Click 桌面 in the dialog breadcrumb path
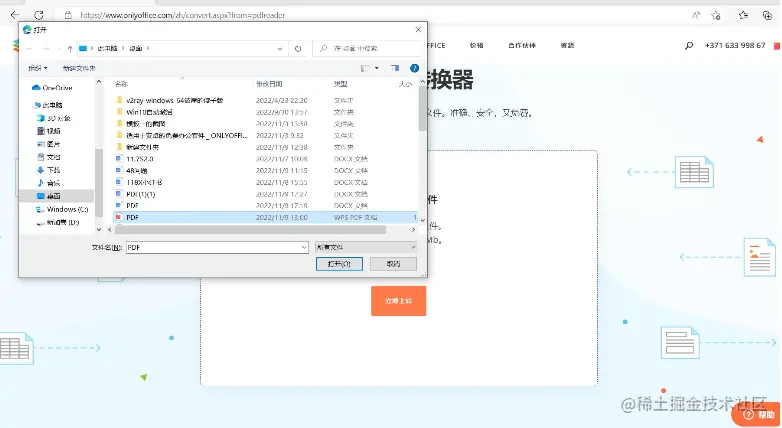The image size is (782, 428). click(136, 48)
